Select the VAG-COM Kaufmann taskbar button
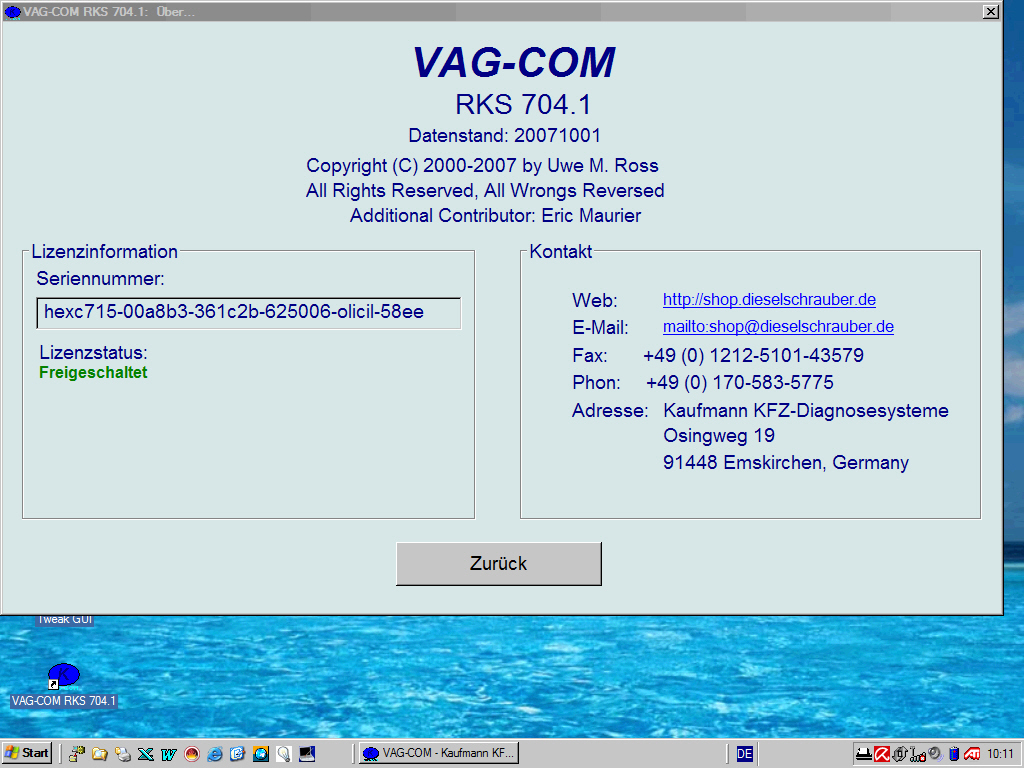Image resolution: width=1024 pixels, height=768 pixels. pyautogui.click(x=439, y=753)
